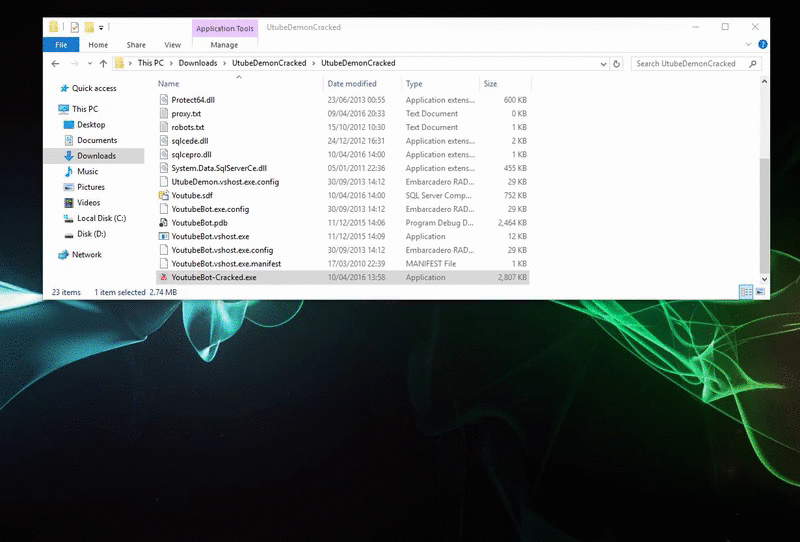Open Documents in the navigation pane
The height and width of the screenshot is (542, 800).
pyautogui.click(x=97, y=140)
